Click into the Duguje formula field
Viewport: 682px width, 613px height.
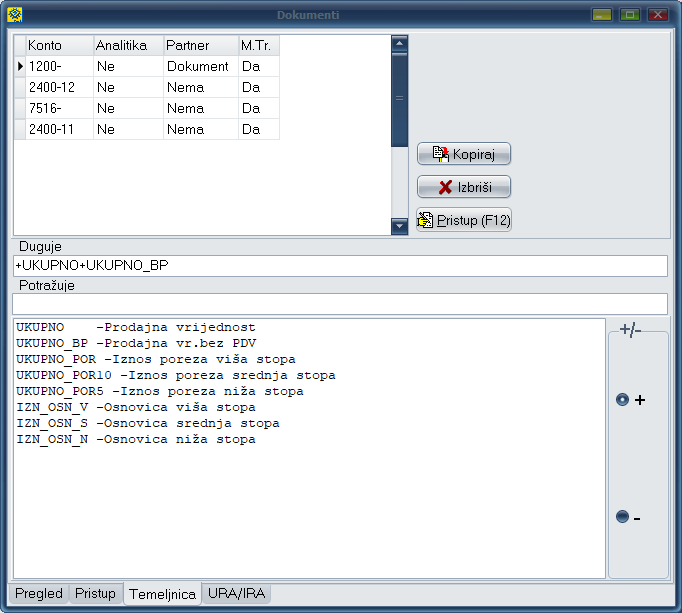tap(340, 265)
